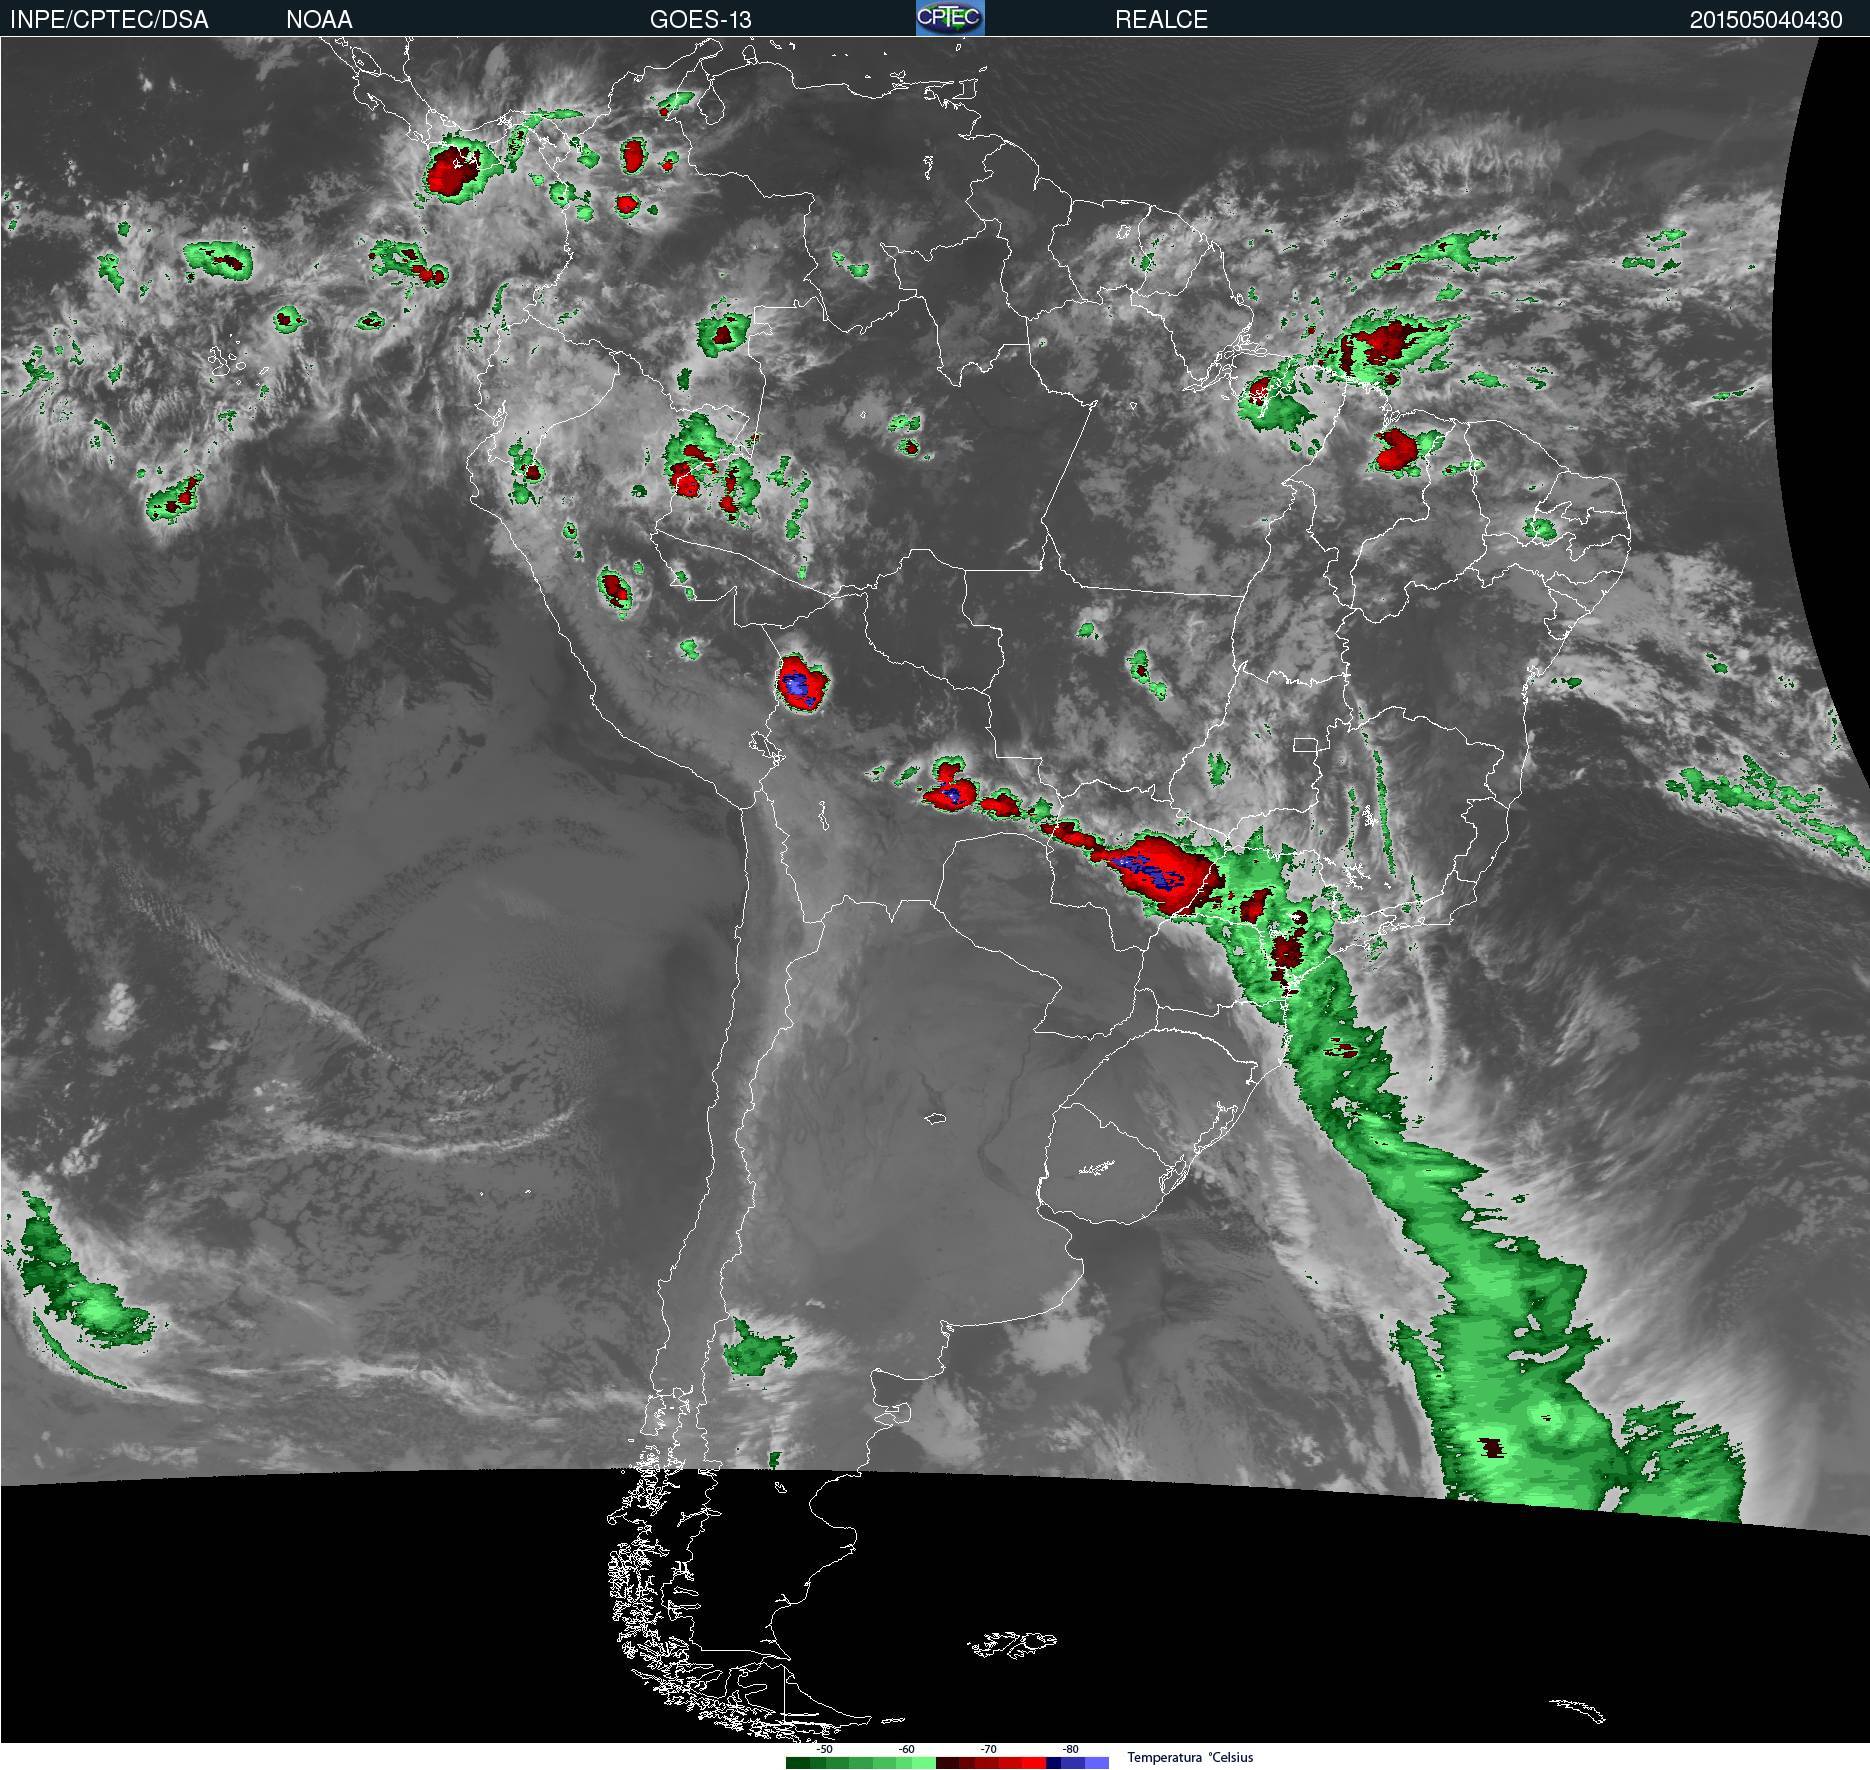The image size is (1870, 1770).
Task: Click the Falkland Islands outline in the black area
Action: pyautogui.click(x=1012, y=1644)
